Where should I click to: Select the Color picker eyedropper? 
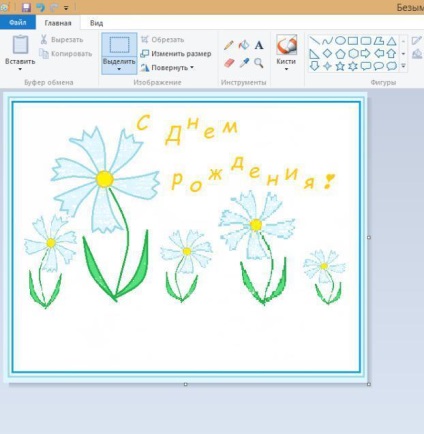tap(244, 63)
